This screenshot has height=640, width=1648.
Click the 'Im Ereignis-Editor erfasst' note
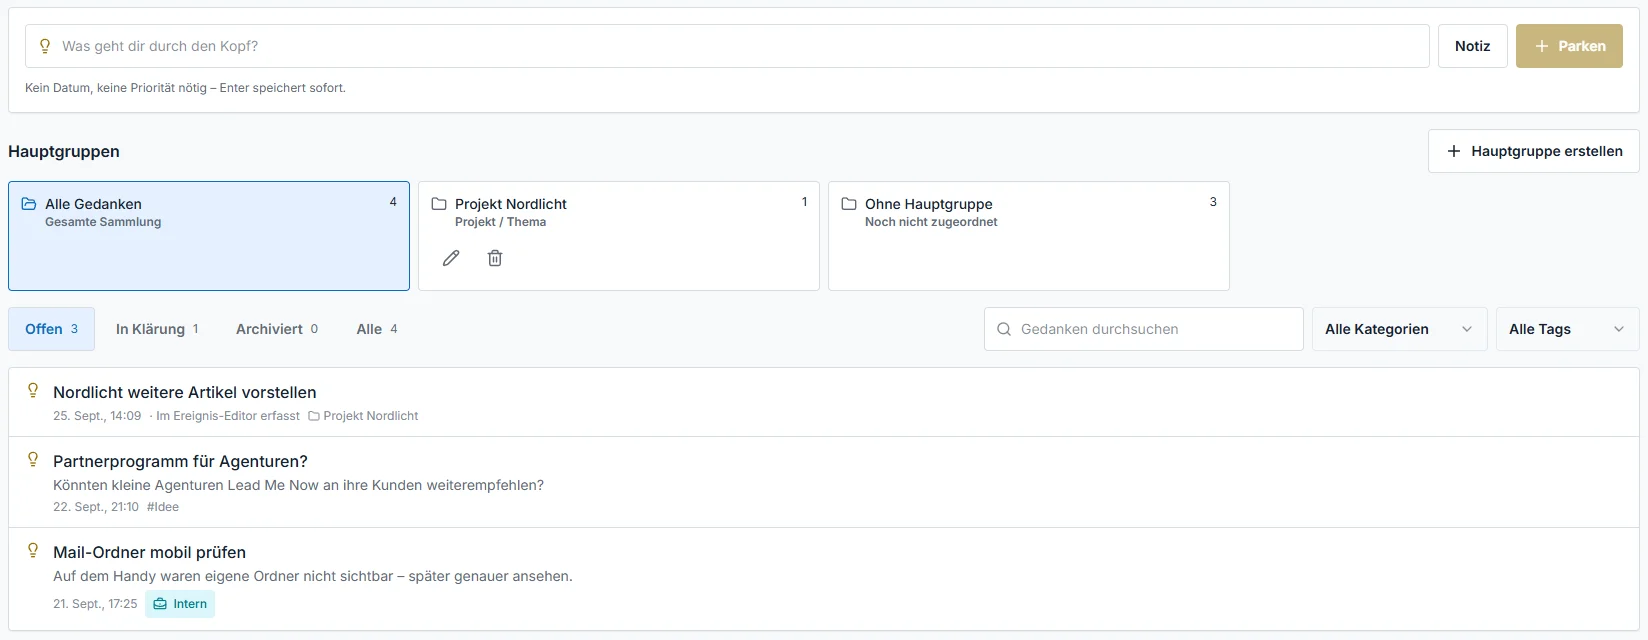[x=228, y=416]
